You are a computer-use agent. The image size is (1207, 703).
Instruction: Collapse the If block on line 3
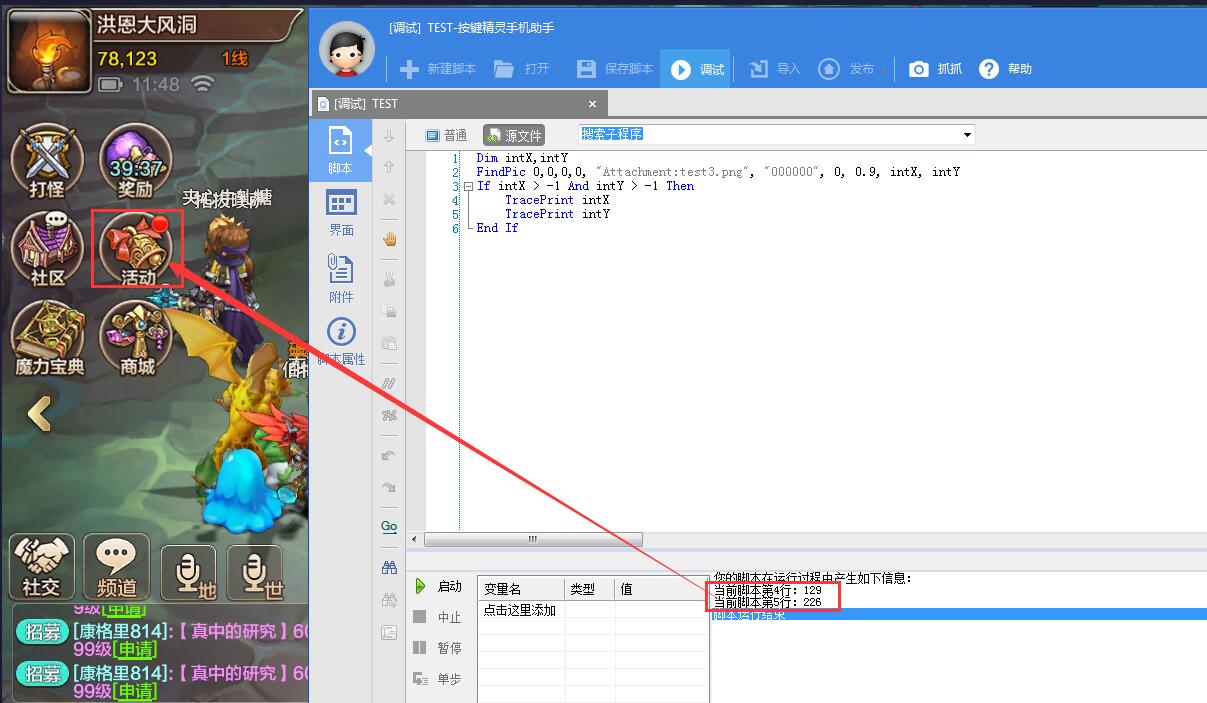467,186
